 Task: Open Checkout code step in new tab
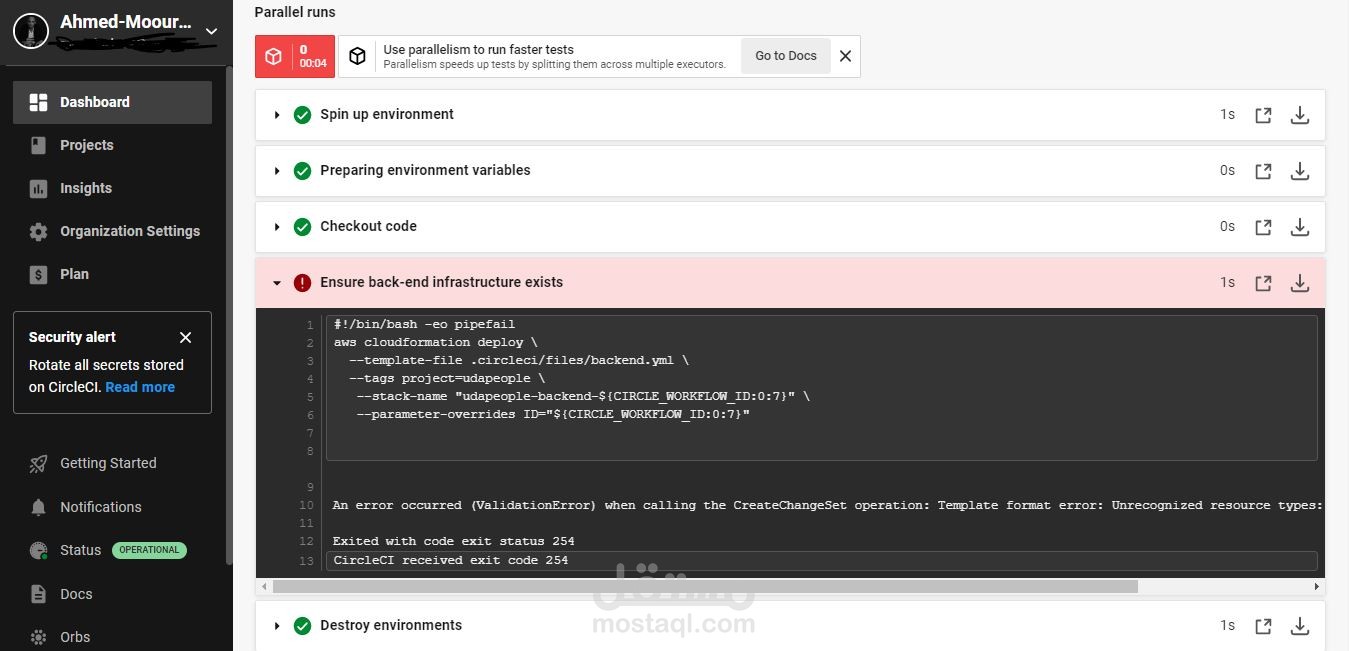click(x=1263, y=227)
